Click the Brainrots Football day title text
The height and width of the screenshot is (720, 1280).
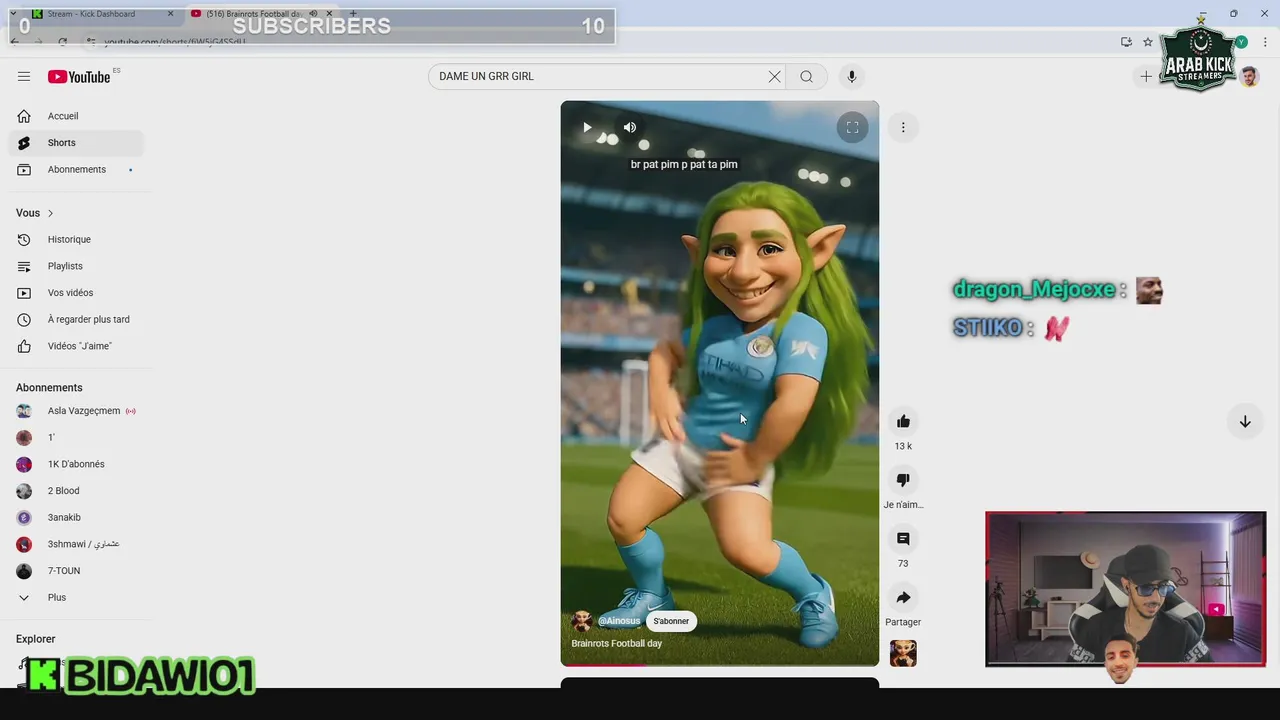(x=616, y=644)
